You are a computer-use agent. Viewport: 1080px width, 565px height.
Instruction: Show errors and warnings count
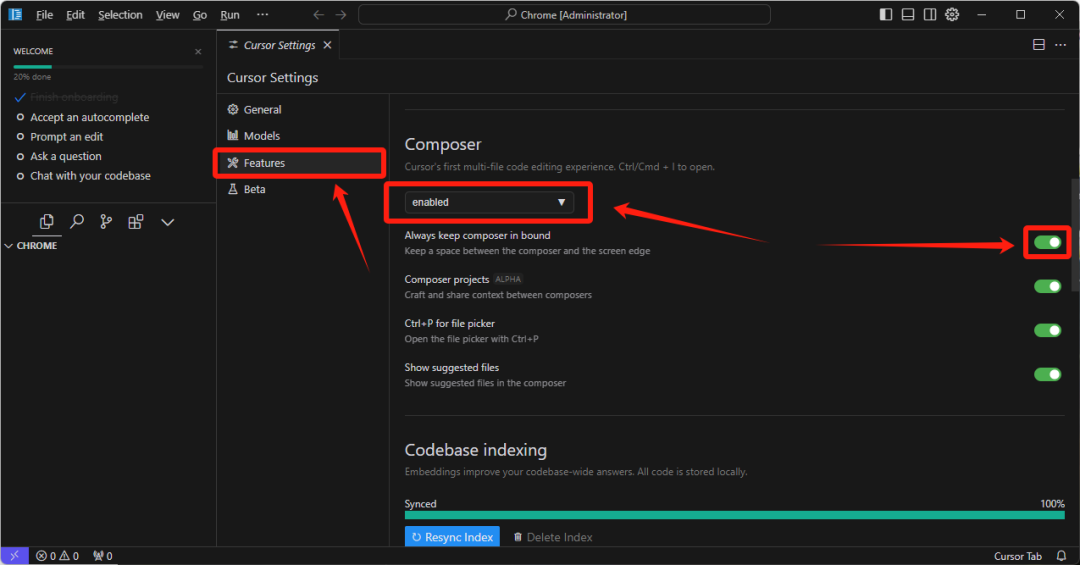click(58, 556)
